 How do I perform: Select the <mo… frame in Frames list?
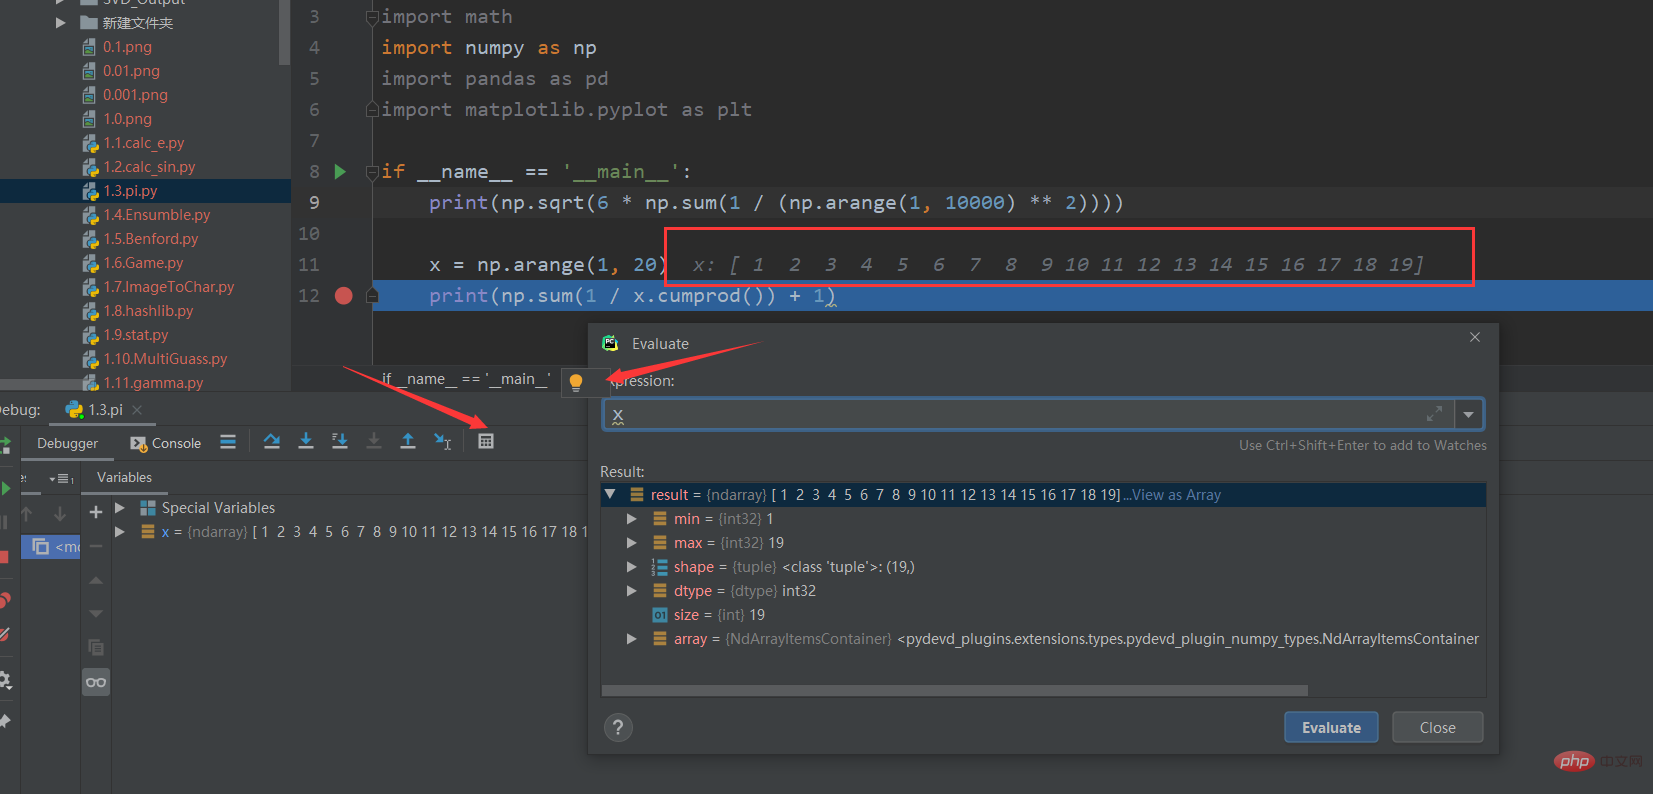click(51, 547)
